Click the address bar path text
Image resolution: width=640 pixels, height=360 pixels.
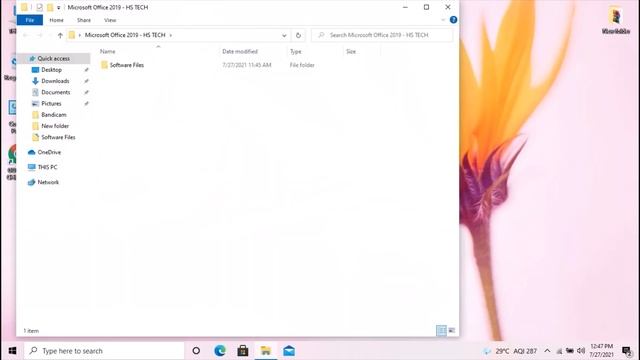[x=125, y=35]
